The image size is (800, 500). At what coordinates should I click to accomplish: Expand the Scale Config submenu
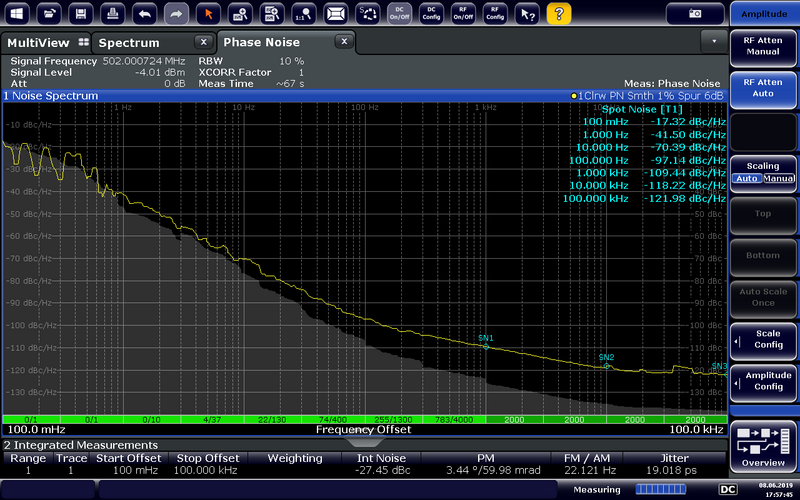763,340
